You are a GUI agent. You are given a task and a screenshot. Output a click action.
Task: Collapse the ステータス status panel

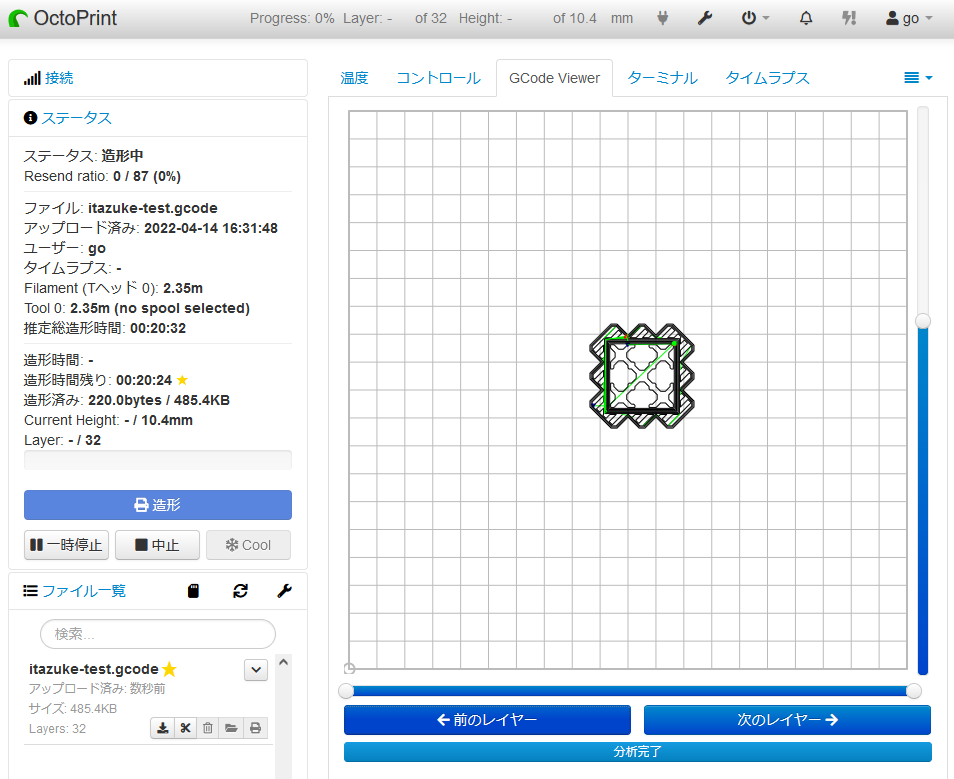tap(77, 118)
